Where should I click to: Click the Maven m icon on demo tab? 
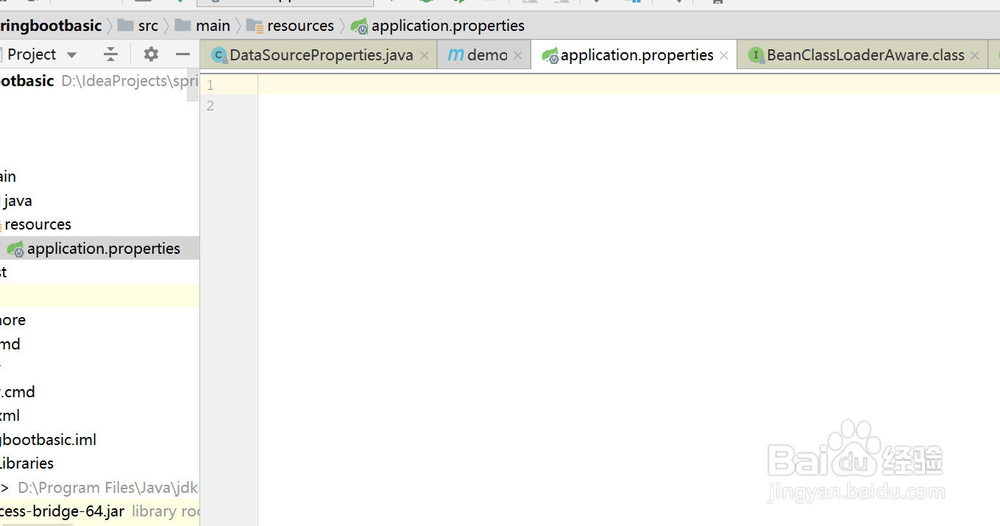tap(455, 55)
